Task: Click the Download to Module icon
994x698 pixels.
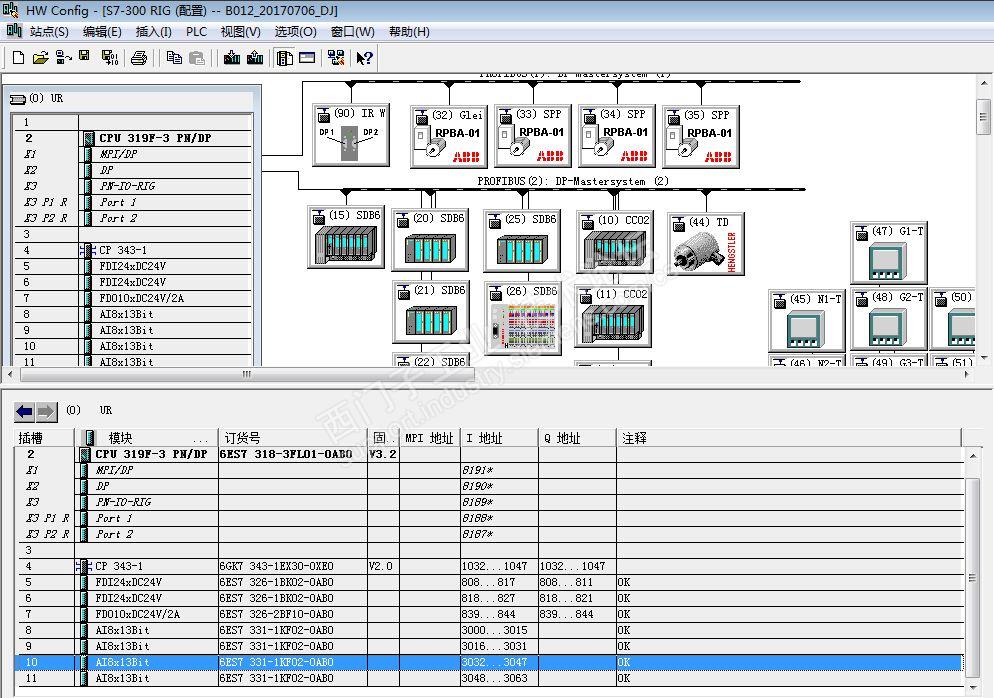Action: pos(232,58)
